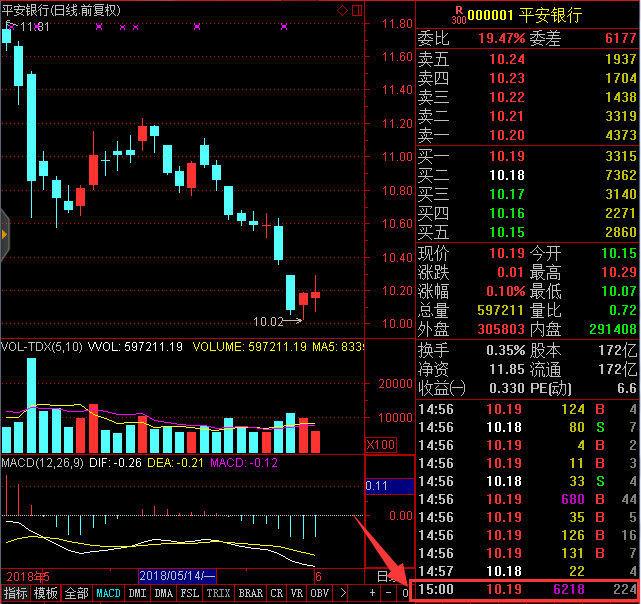Expand the left side panel arrow
641x604 pixels.
pos(4,235)
